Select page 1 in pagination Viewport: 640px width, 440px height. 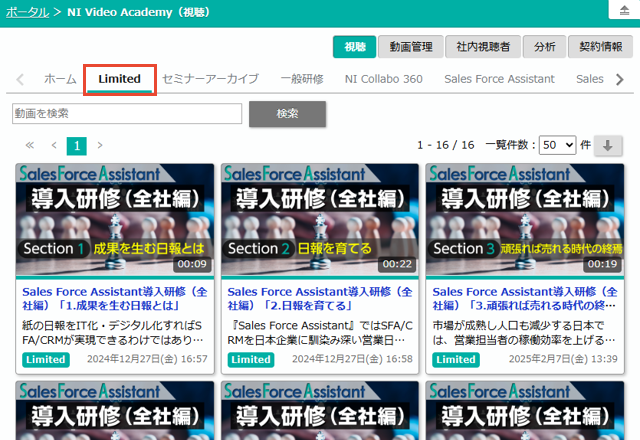77,146
